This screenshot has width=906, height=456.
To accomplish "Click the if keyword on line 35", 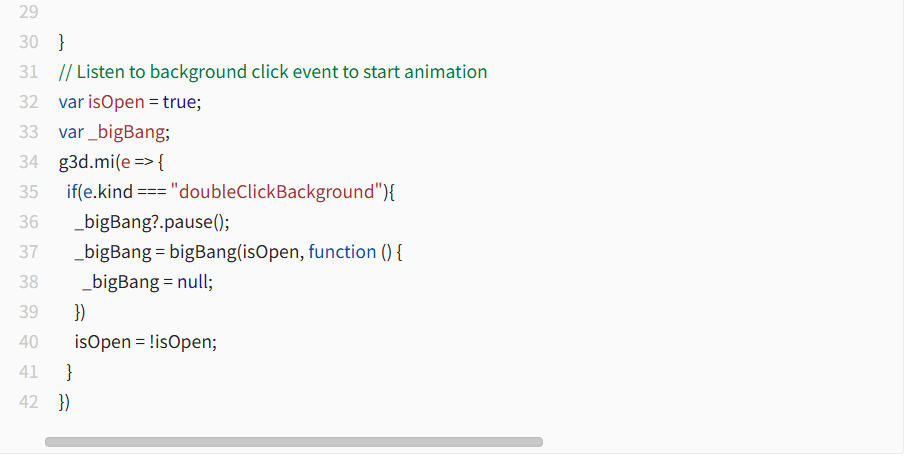I will pyautogui.click(x=72, y=191).
